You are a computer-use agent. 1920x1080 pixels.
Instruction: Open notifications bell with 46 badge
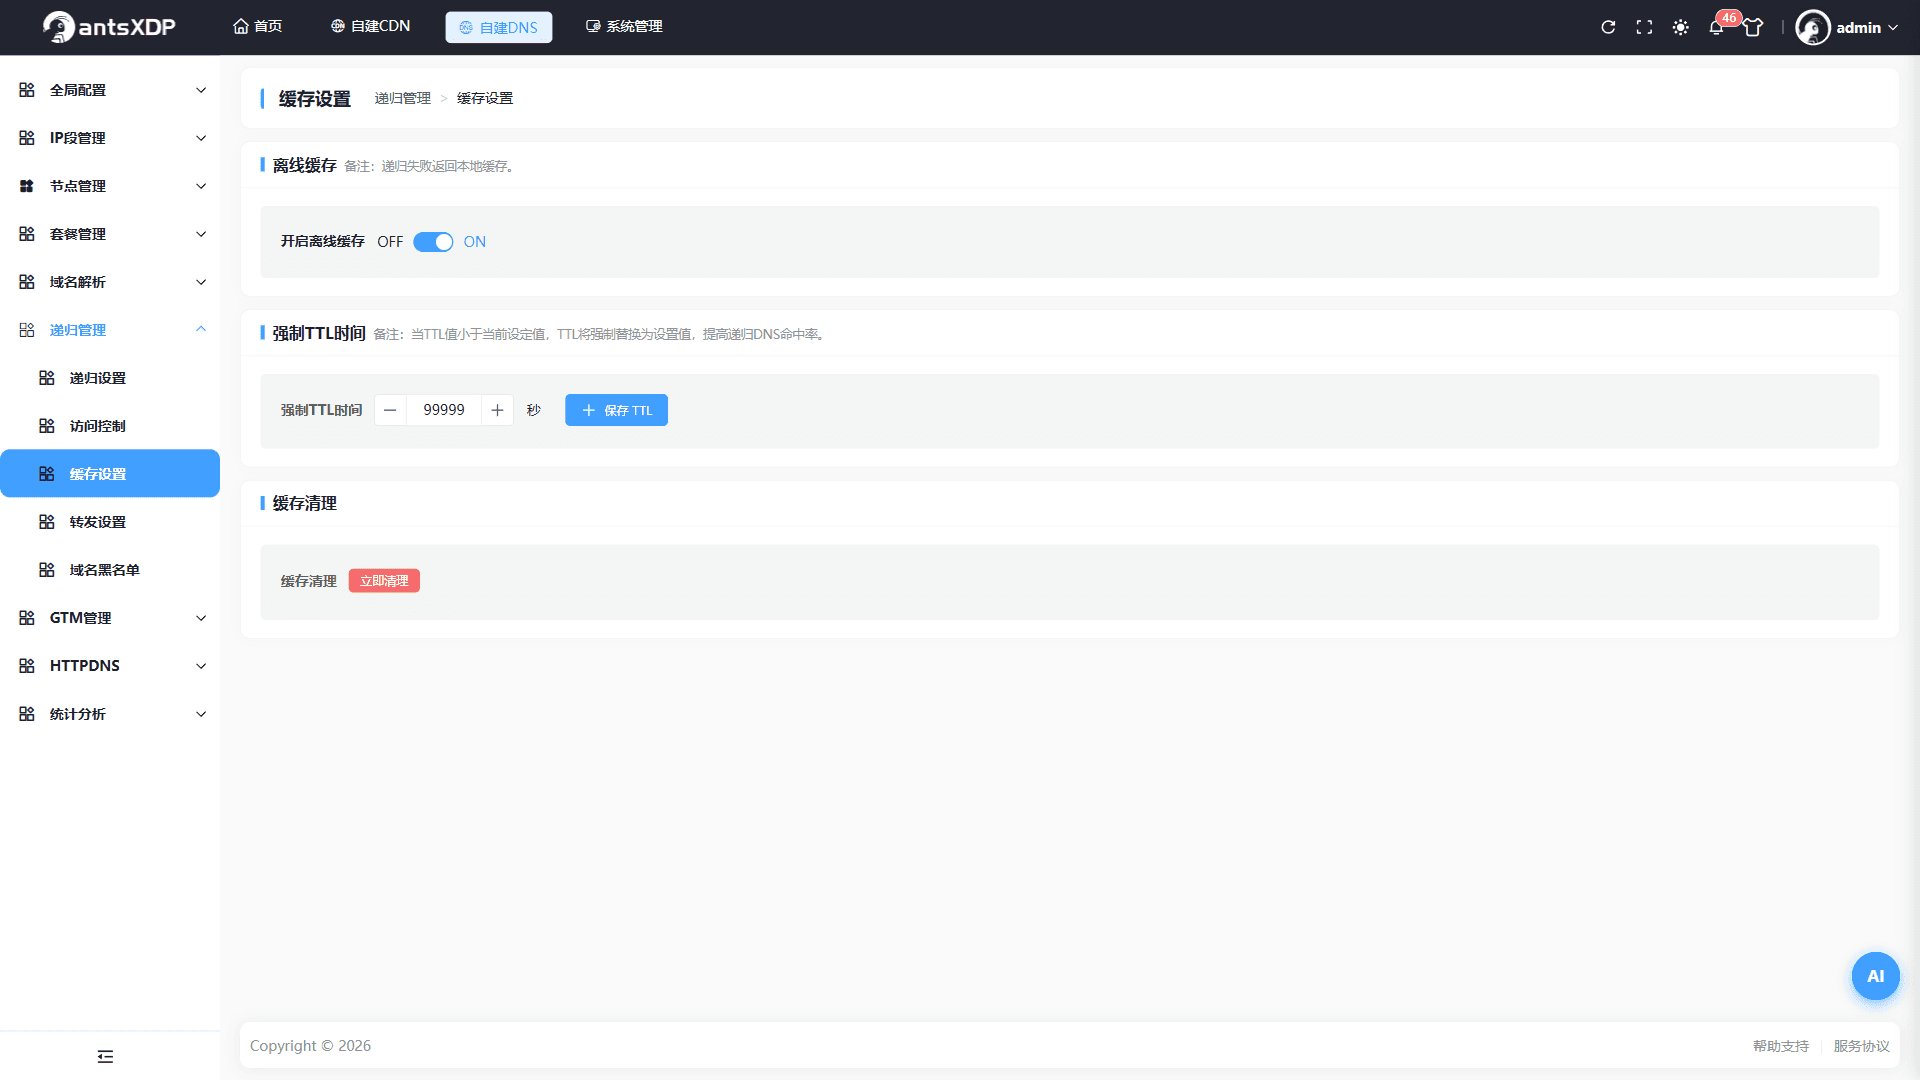(1716, 27)
